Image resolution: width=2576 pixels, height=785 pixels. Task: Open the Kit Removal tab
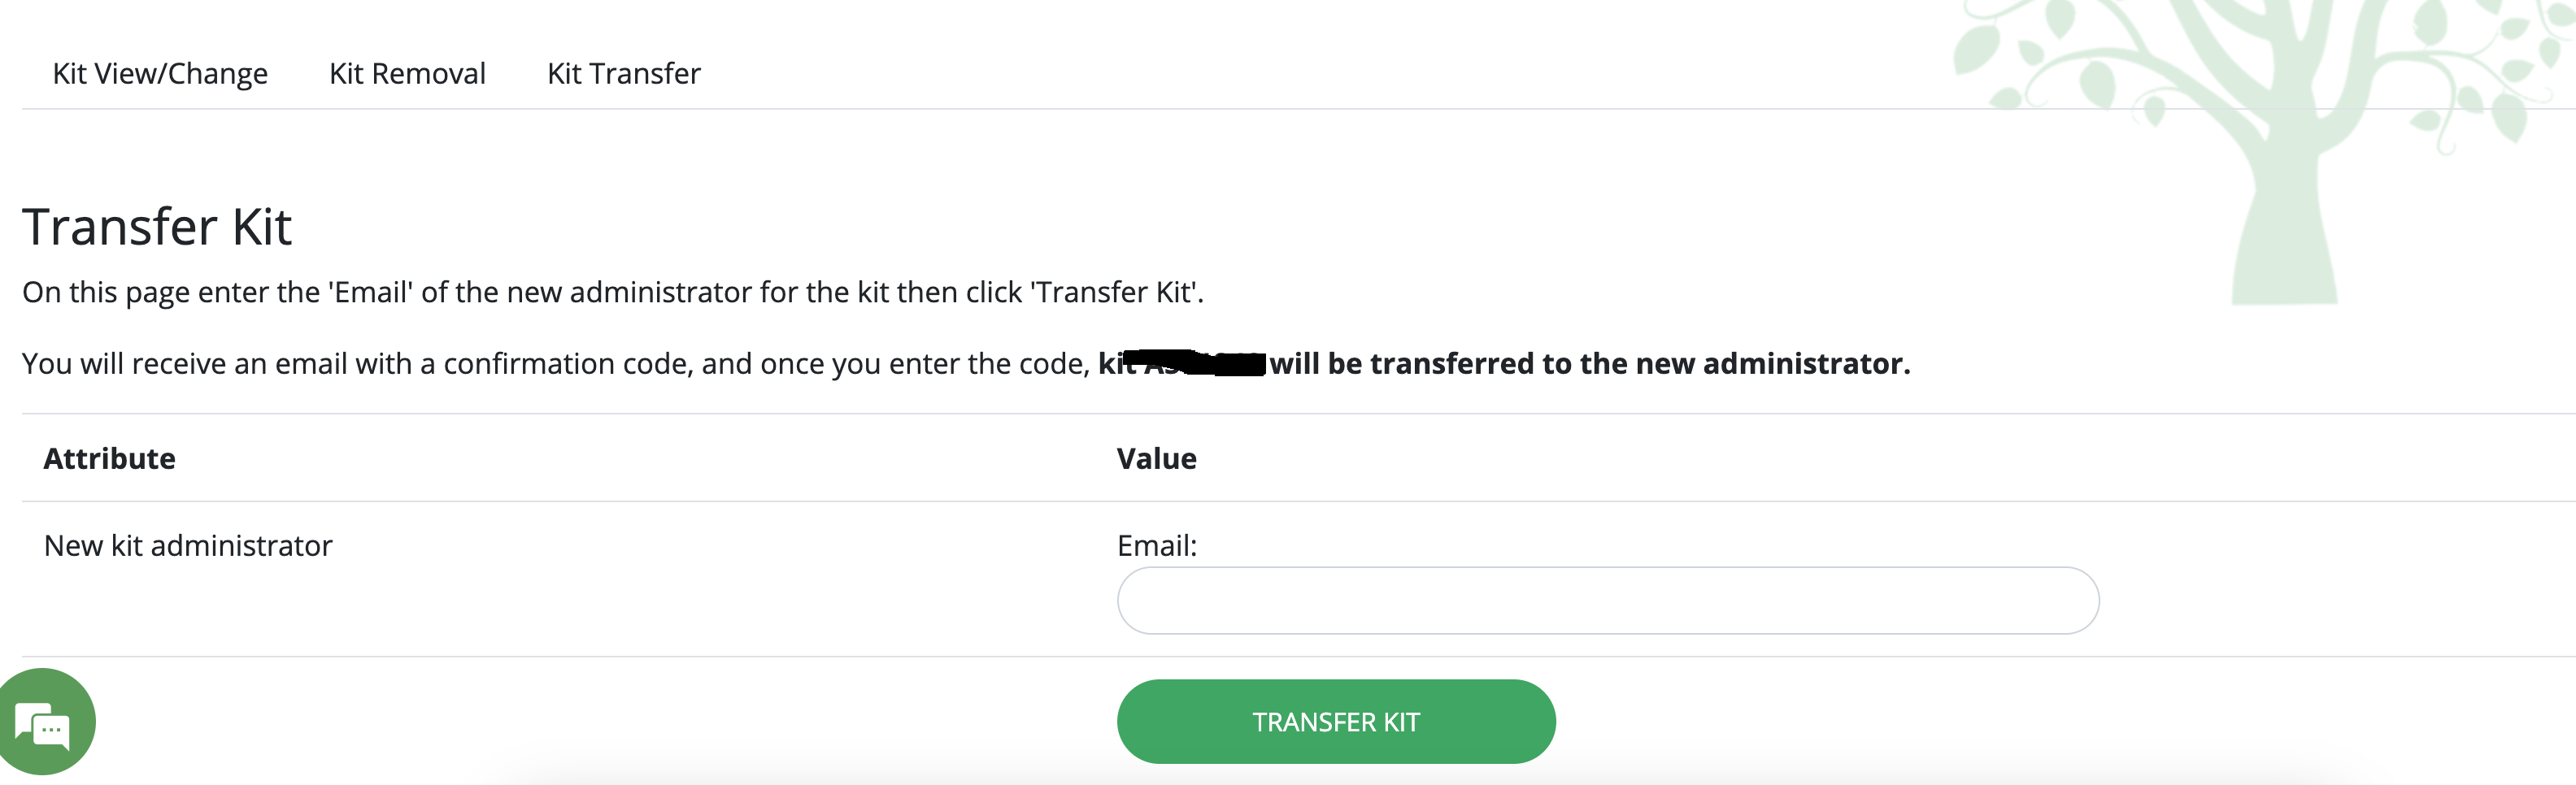pos(407,74)
